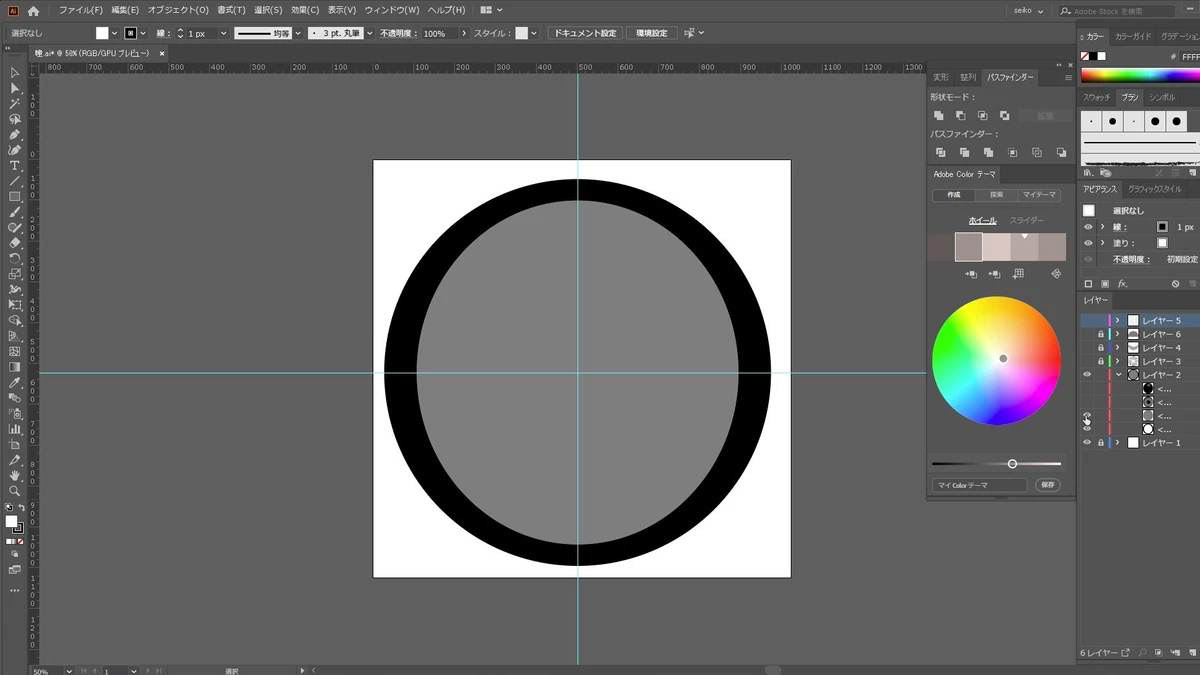Open the 効果(C) menu
This screenshot has height=675, width=1200.
pyautogui.click(x=305, y=10)
